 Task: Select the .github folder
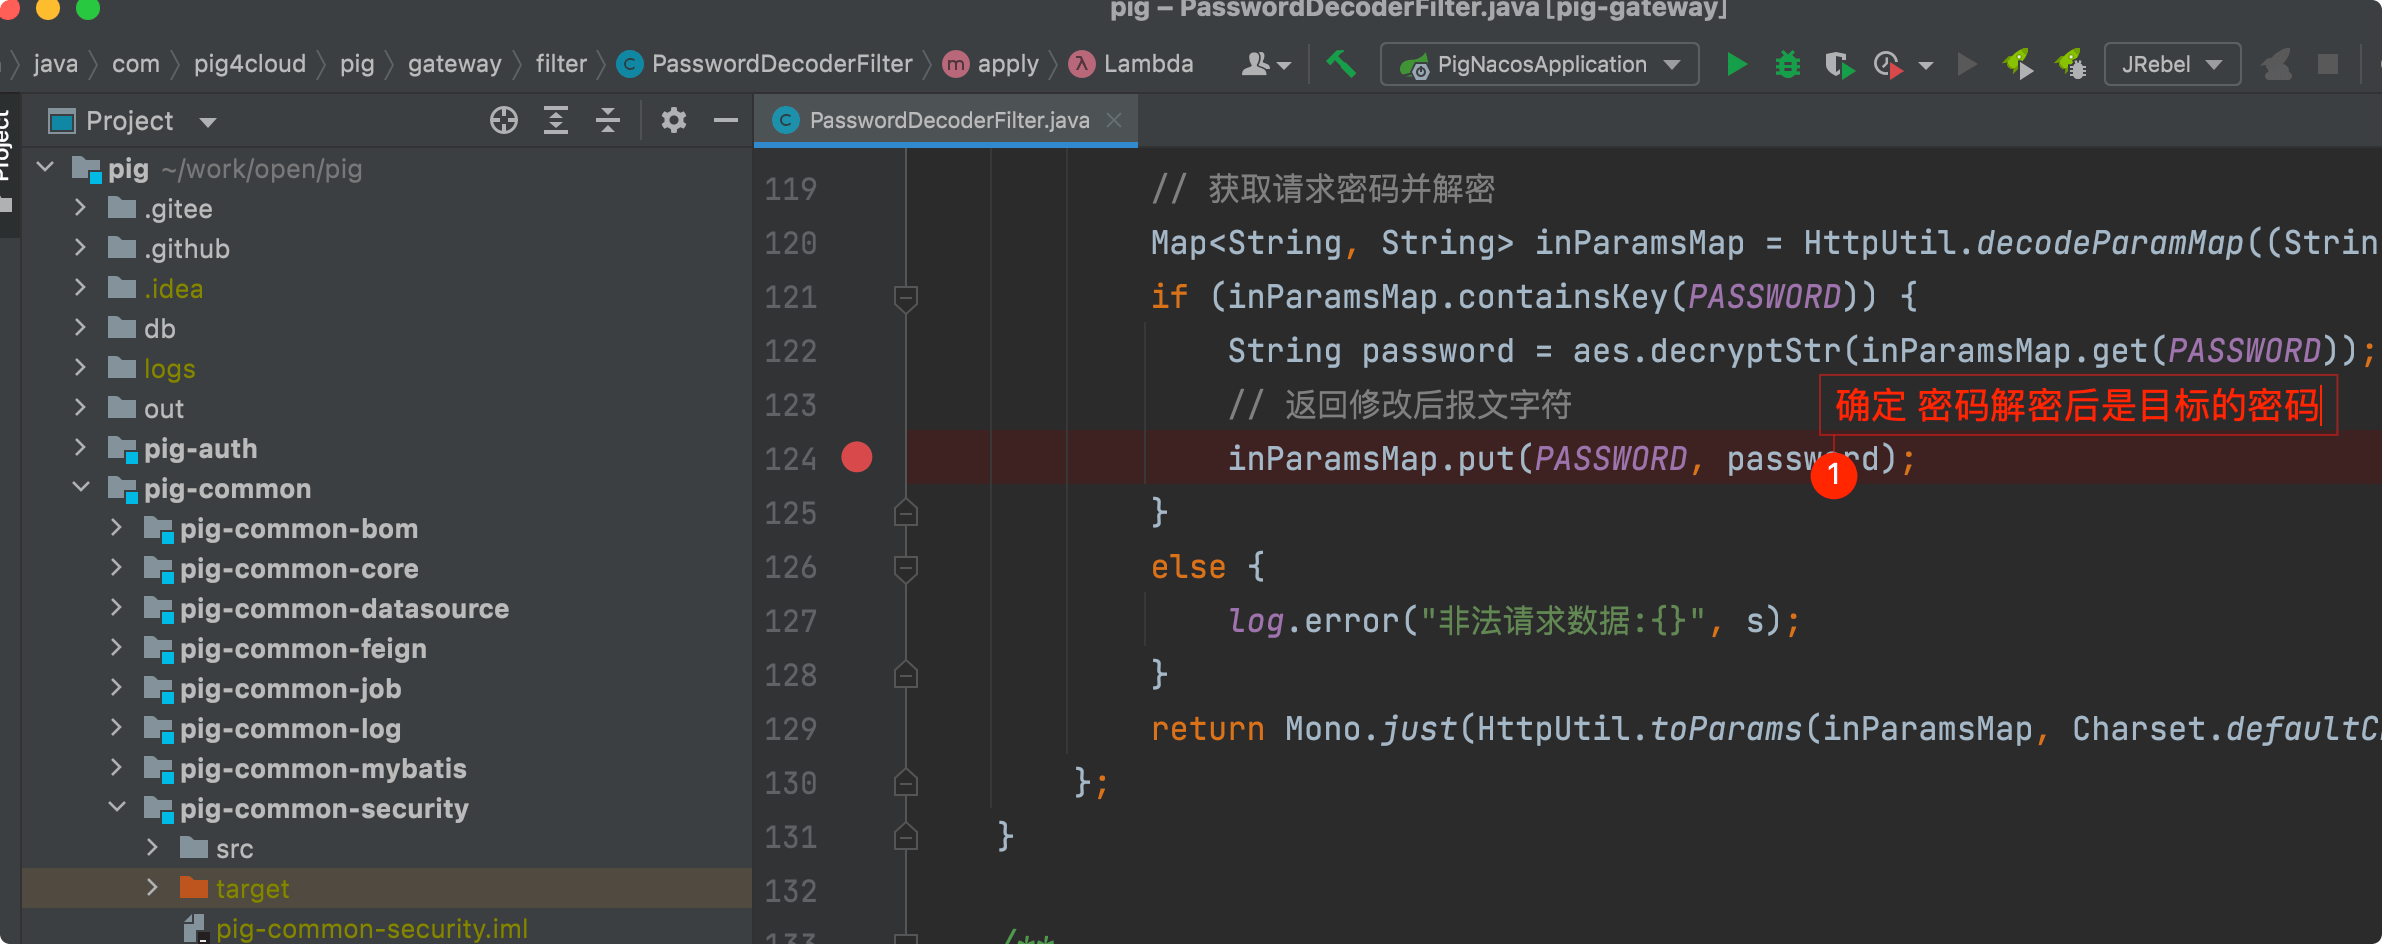point(187,249)
